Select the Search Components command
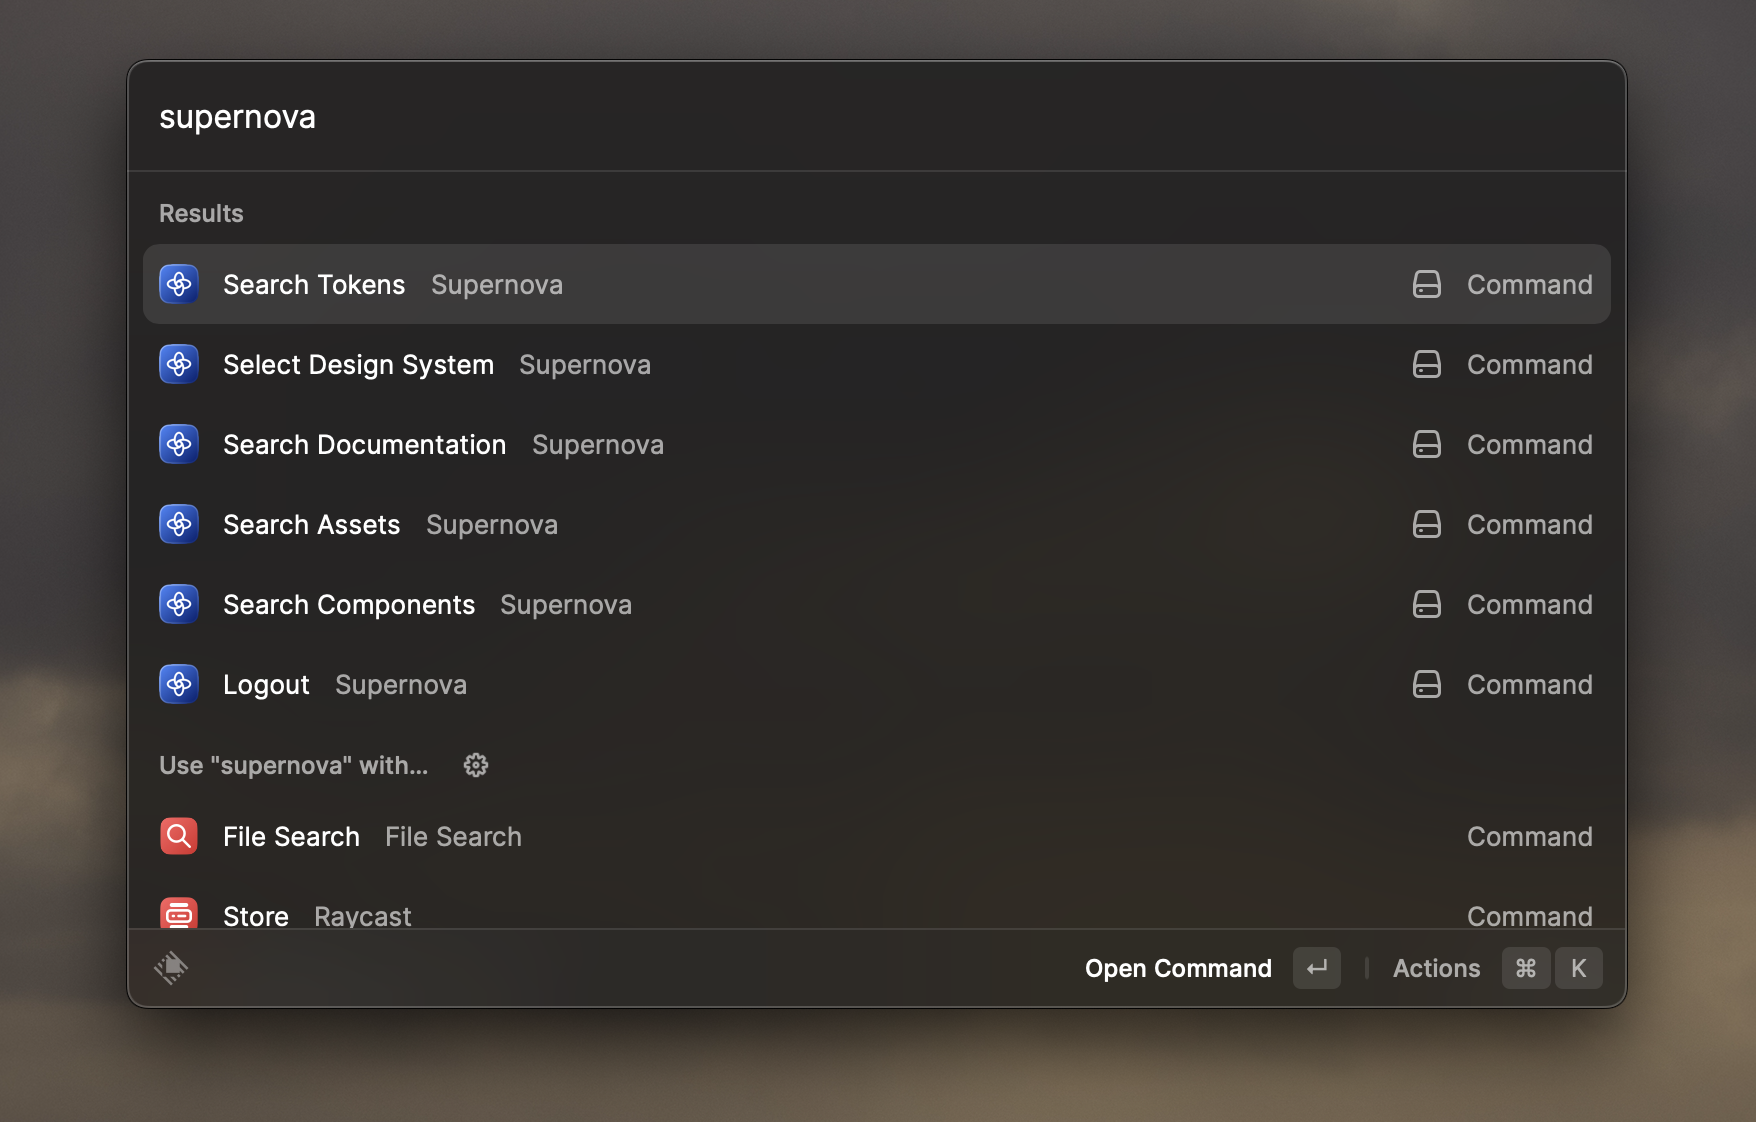 coord(877,604)
